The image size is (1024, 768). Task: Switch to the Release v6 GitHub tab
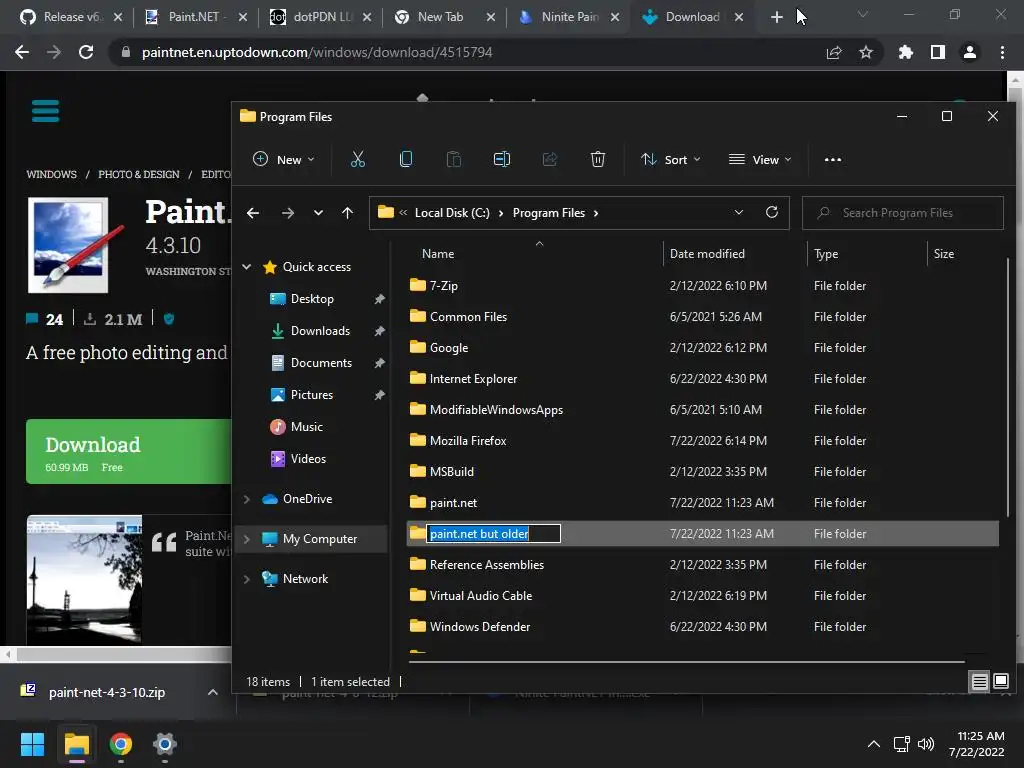point(71,17)
